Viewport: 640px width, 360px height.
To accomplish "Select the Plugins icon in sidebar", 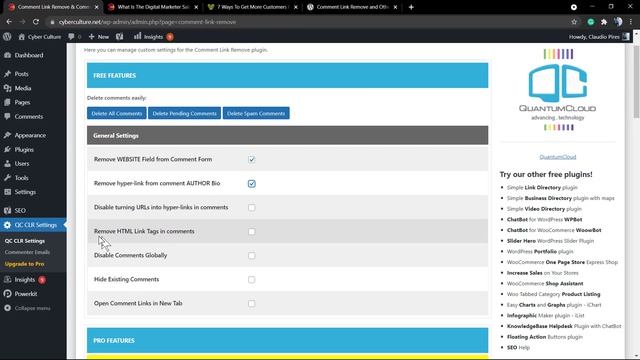I will [x=7, y=149].
